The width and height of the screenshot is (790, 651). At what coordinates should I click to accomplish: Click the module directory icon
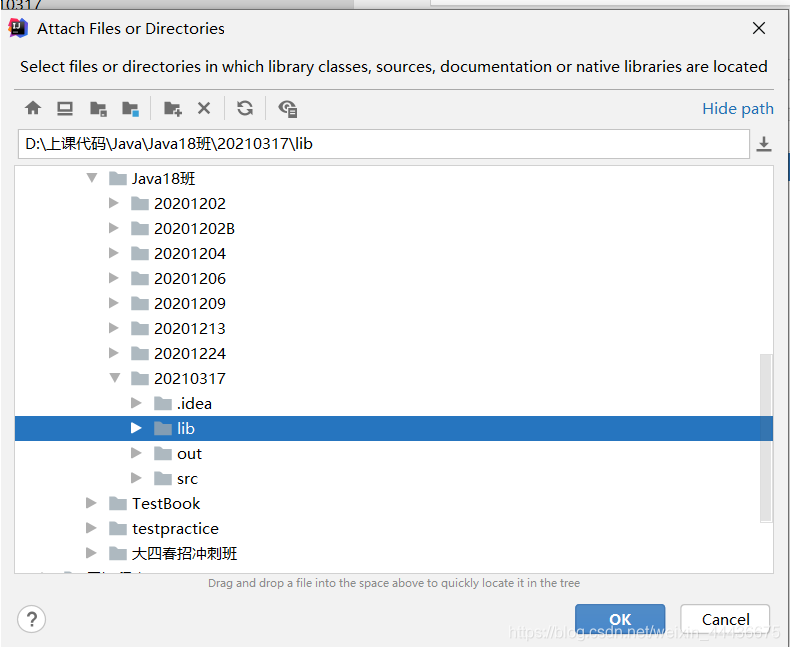pyautogui.click(x=130, y=108)
